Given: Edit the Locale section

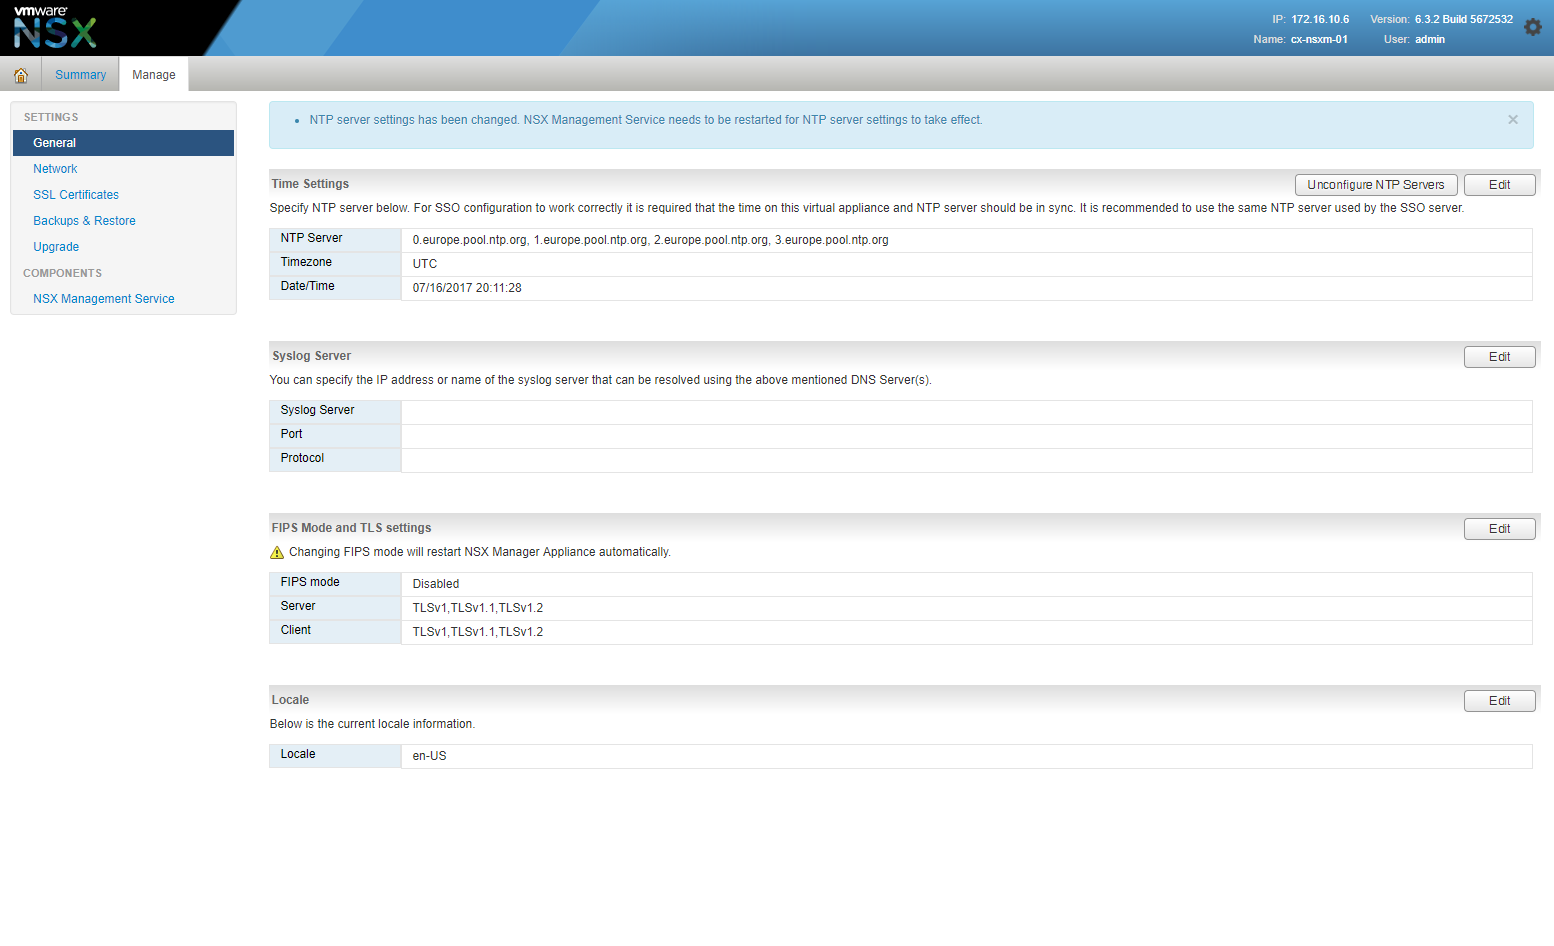Looking at the screenshot, I should click(1498, 701).
